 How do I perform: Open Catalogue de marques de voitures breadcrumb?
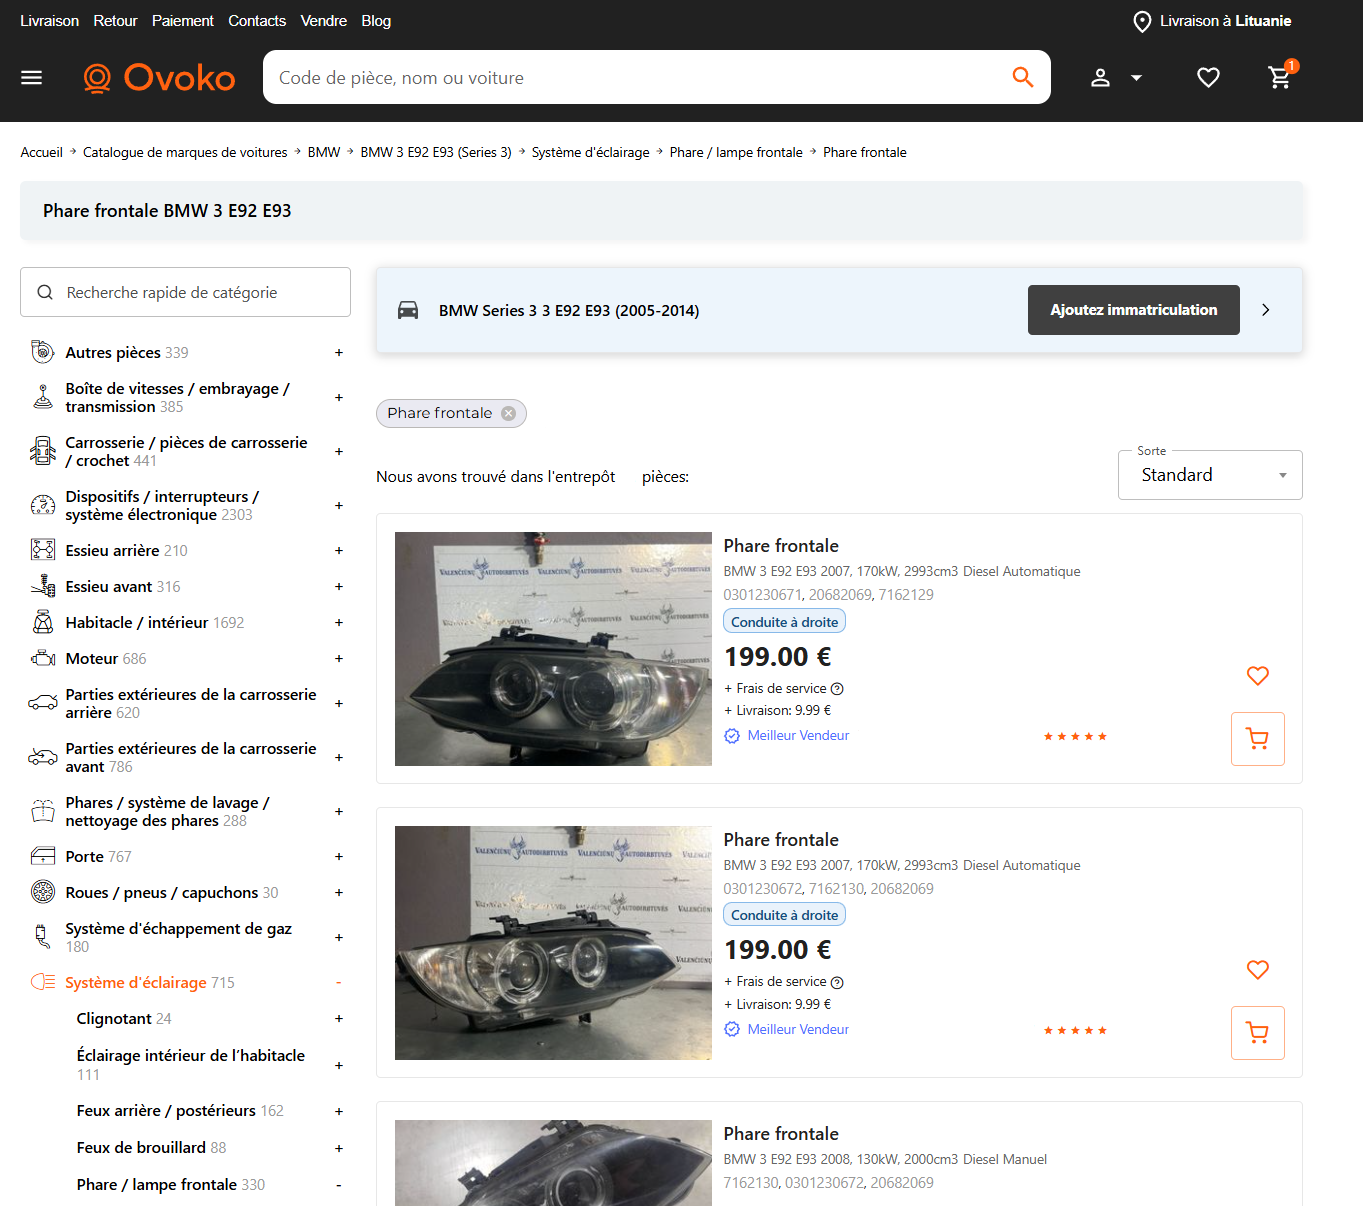click(185, 152)
